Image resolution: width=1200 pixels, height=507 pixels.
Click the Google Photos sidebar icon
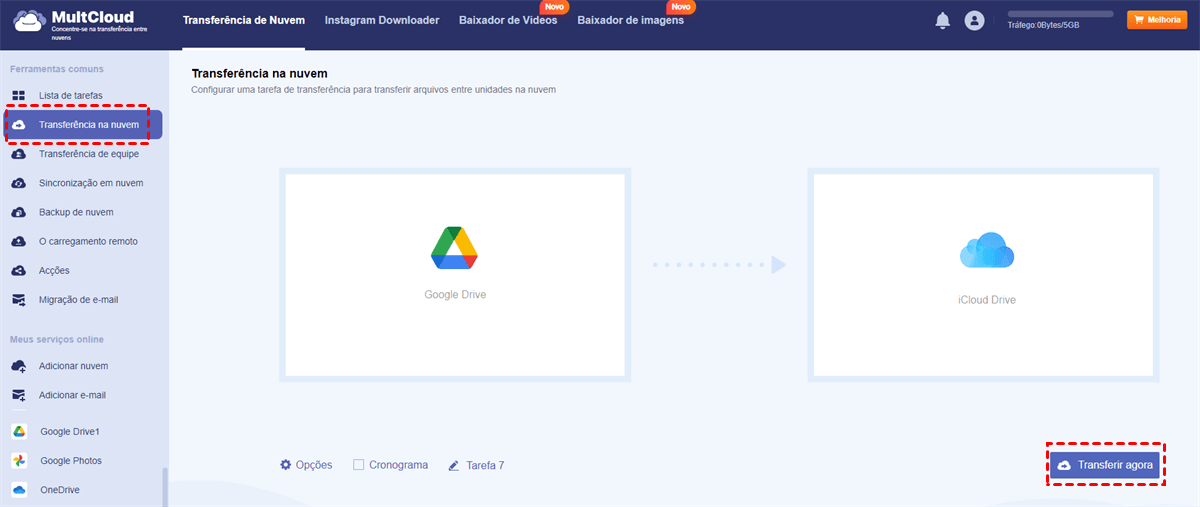[19, 461]
